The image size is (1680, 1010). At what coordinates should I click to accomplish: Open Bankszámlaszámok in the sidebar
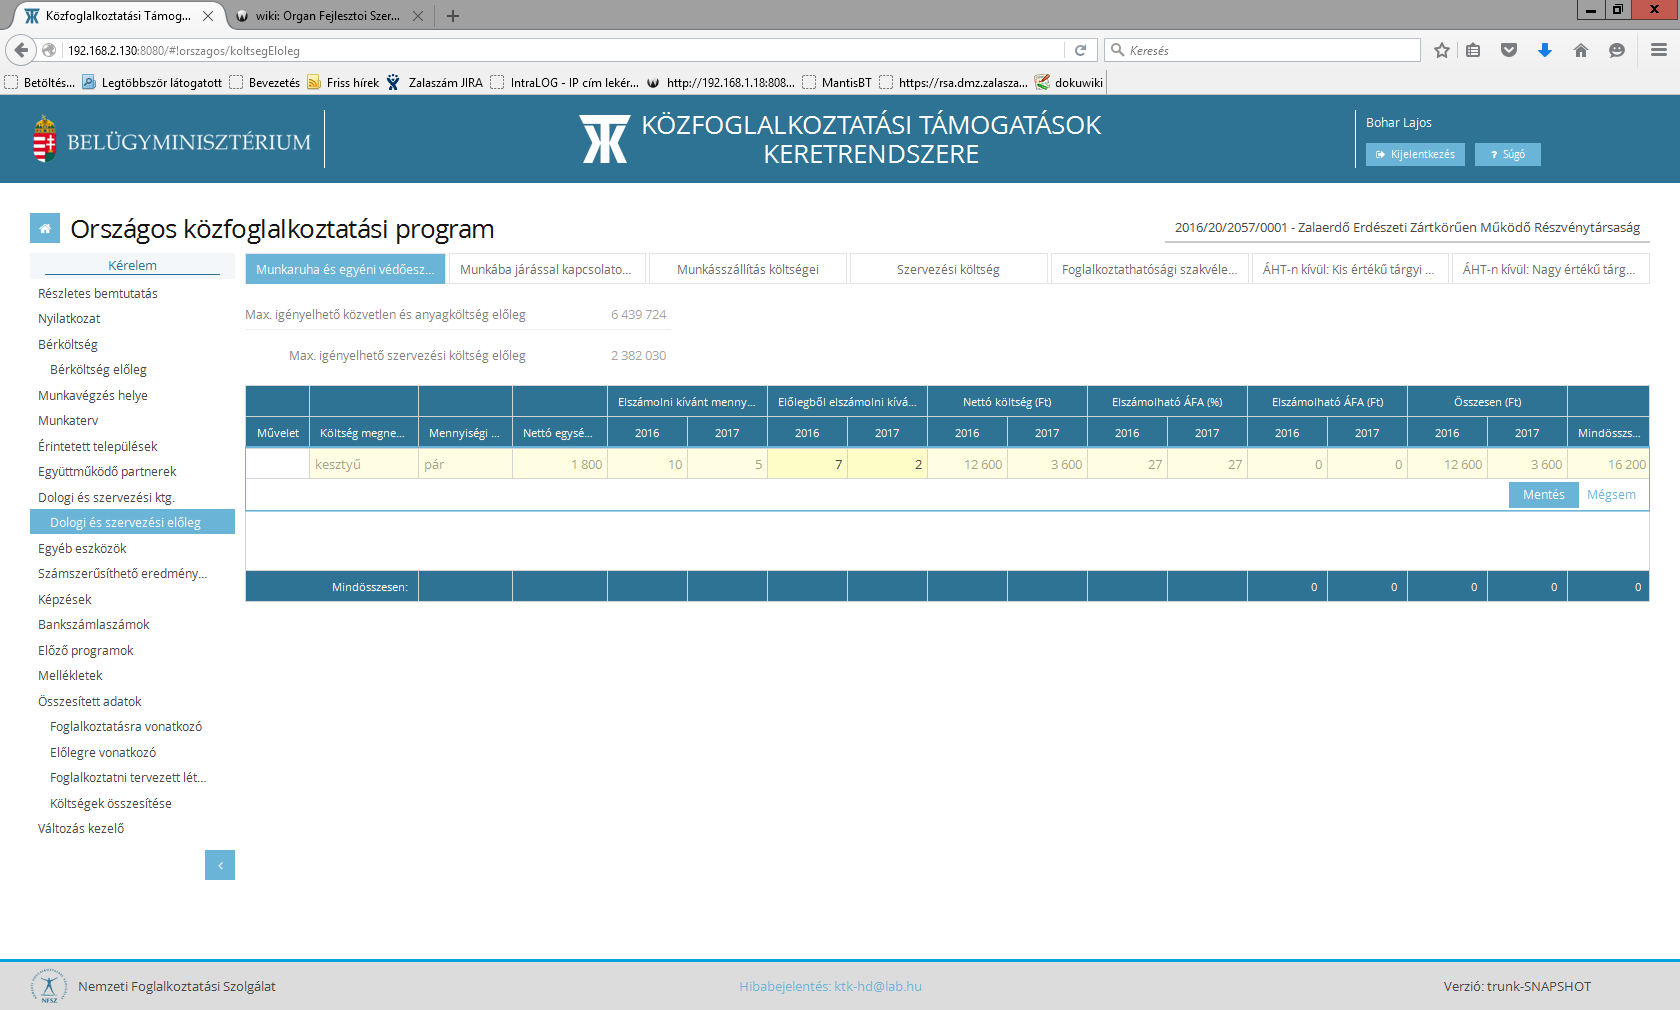coord(94,625)
